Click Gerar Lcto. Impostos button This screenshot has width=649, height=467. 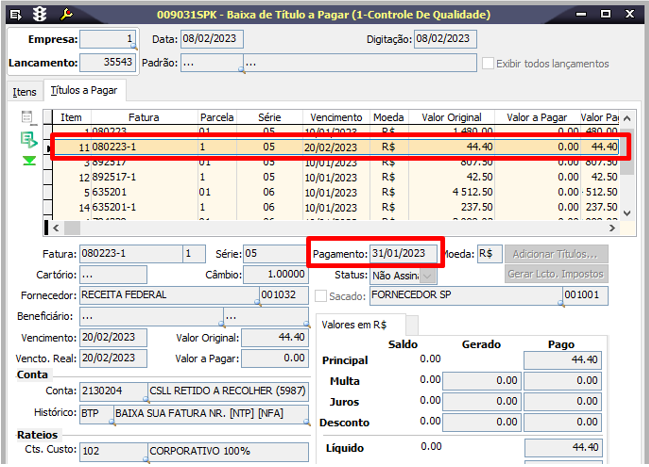pyautogui.click(x=556, y=274)
